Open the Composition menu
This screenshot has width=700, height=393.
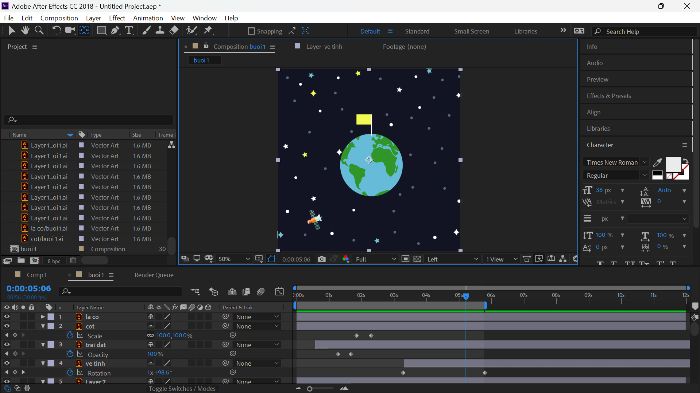pyautogui.click(x=59, y=18)
